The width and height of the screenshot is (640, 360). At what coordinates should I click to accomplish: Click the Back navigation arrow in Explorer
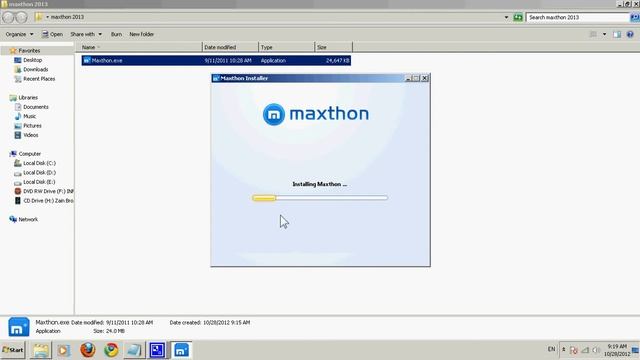(8, 17)
